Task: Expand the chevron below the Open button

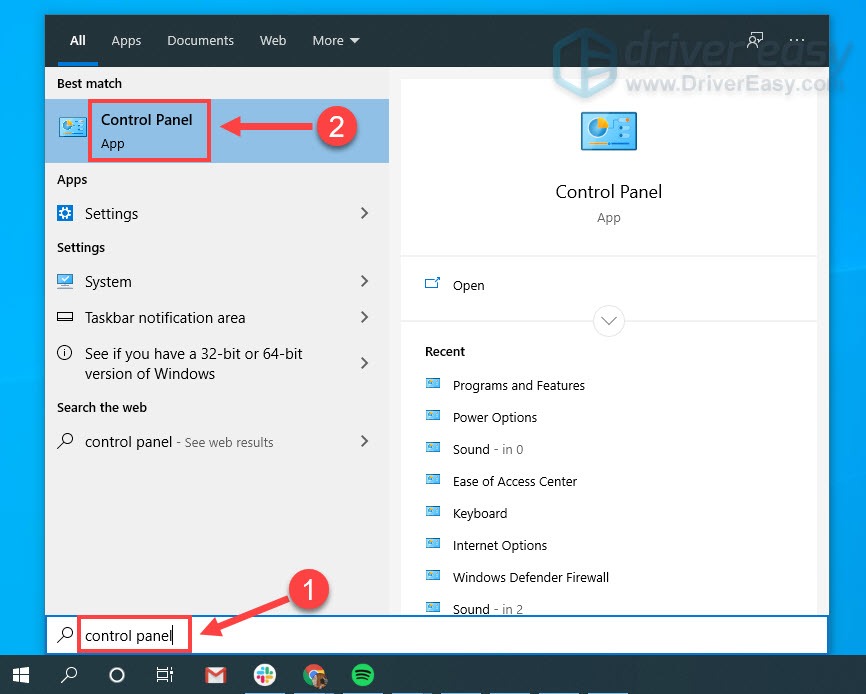Action: (608, 321)
